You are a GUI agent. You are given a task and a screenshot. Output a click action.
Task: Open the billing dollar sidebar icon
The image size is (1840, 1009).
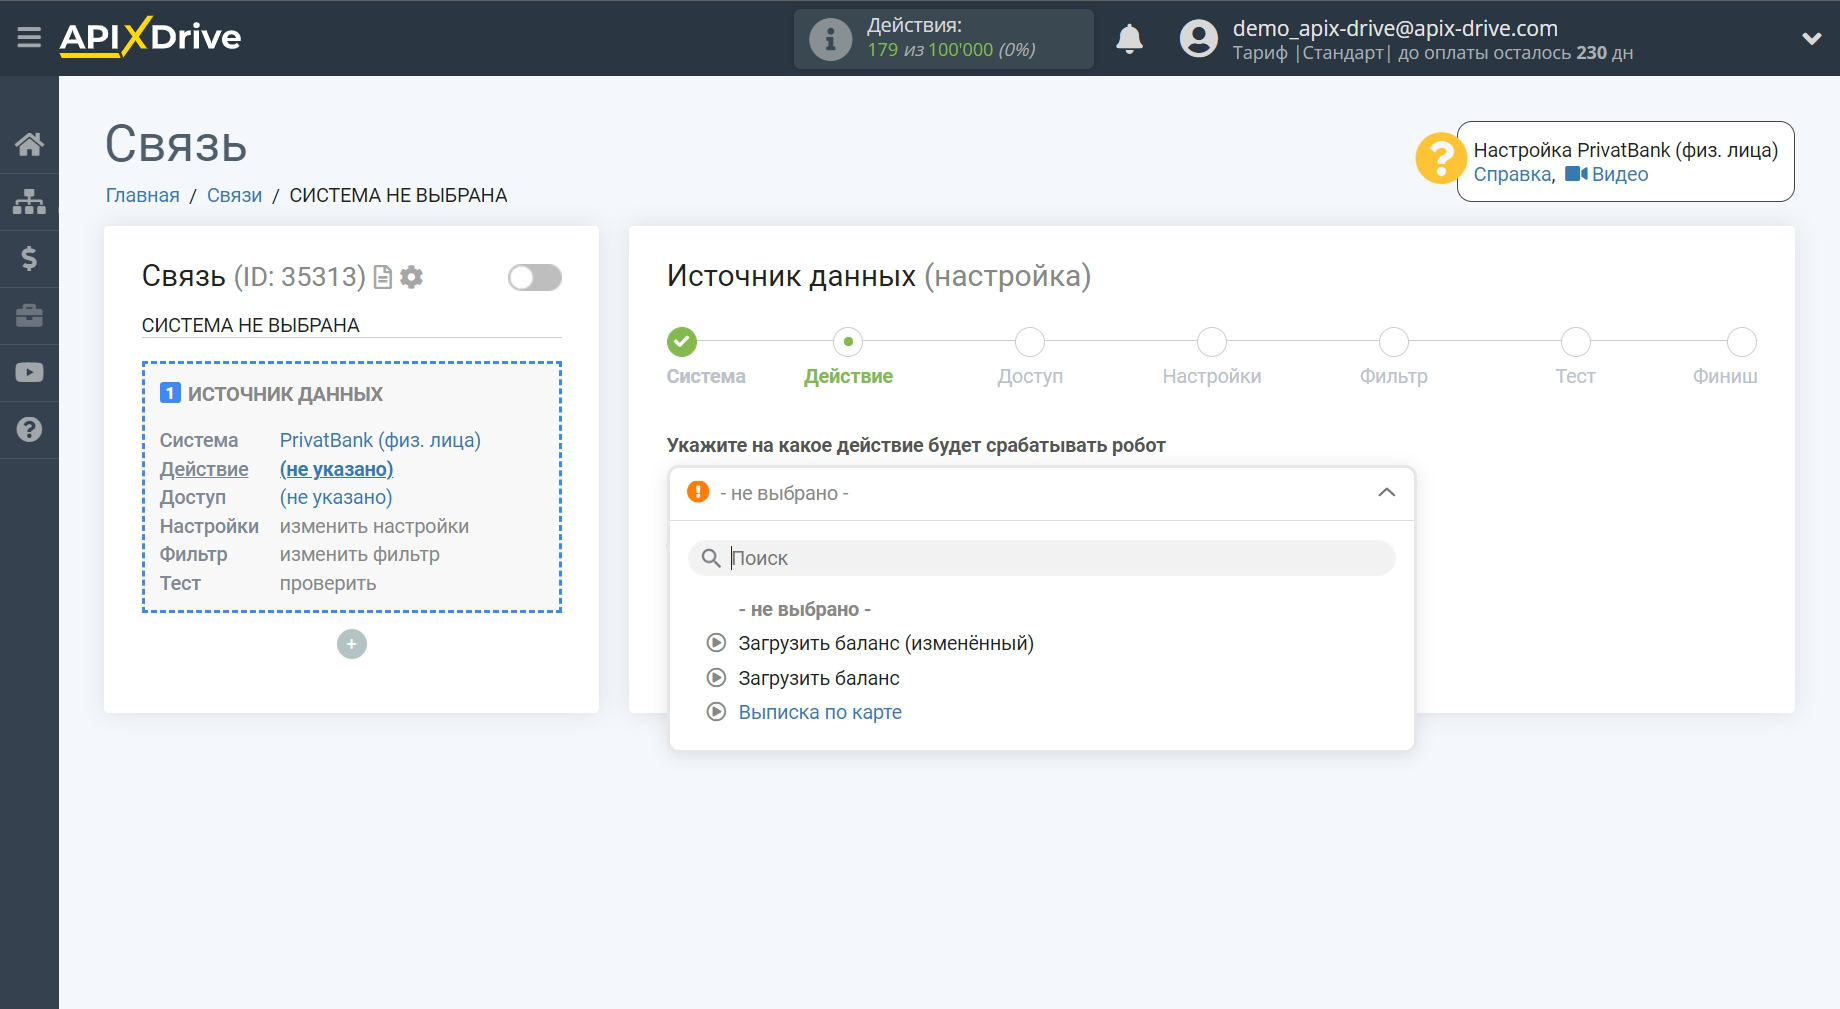(x=29, y=258)
